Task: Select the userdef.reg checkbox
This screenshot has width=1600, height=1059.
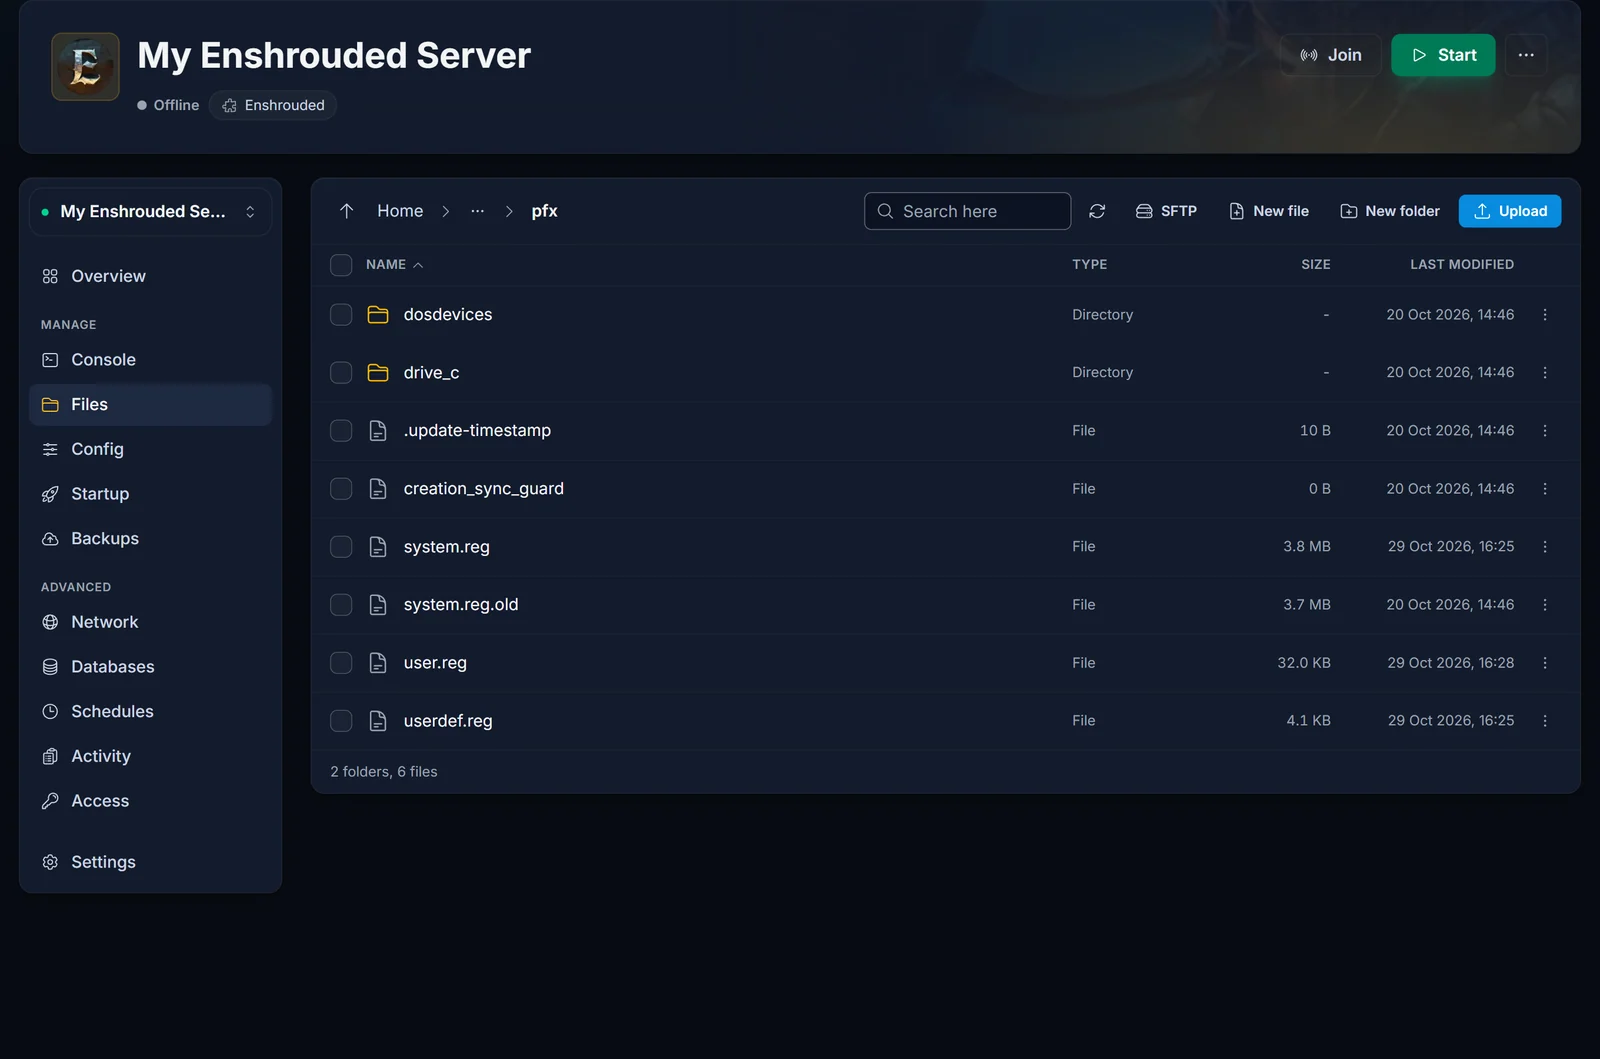Action: click(341, 721)
